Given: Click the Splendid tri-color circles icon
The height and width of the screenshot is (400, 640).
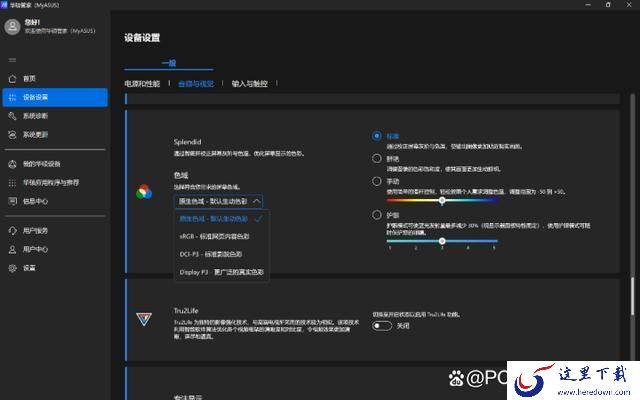Looking at the screenshot, I should pyautogui.click(x=144, y=191).
